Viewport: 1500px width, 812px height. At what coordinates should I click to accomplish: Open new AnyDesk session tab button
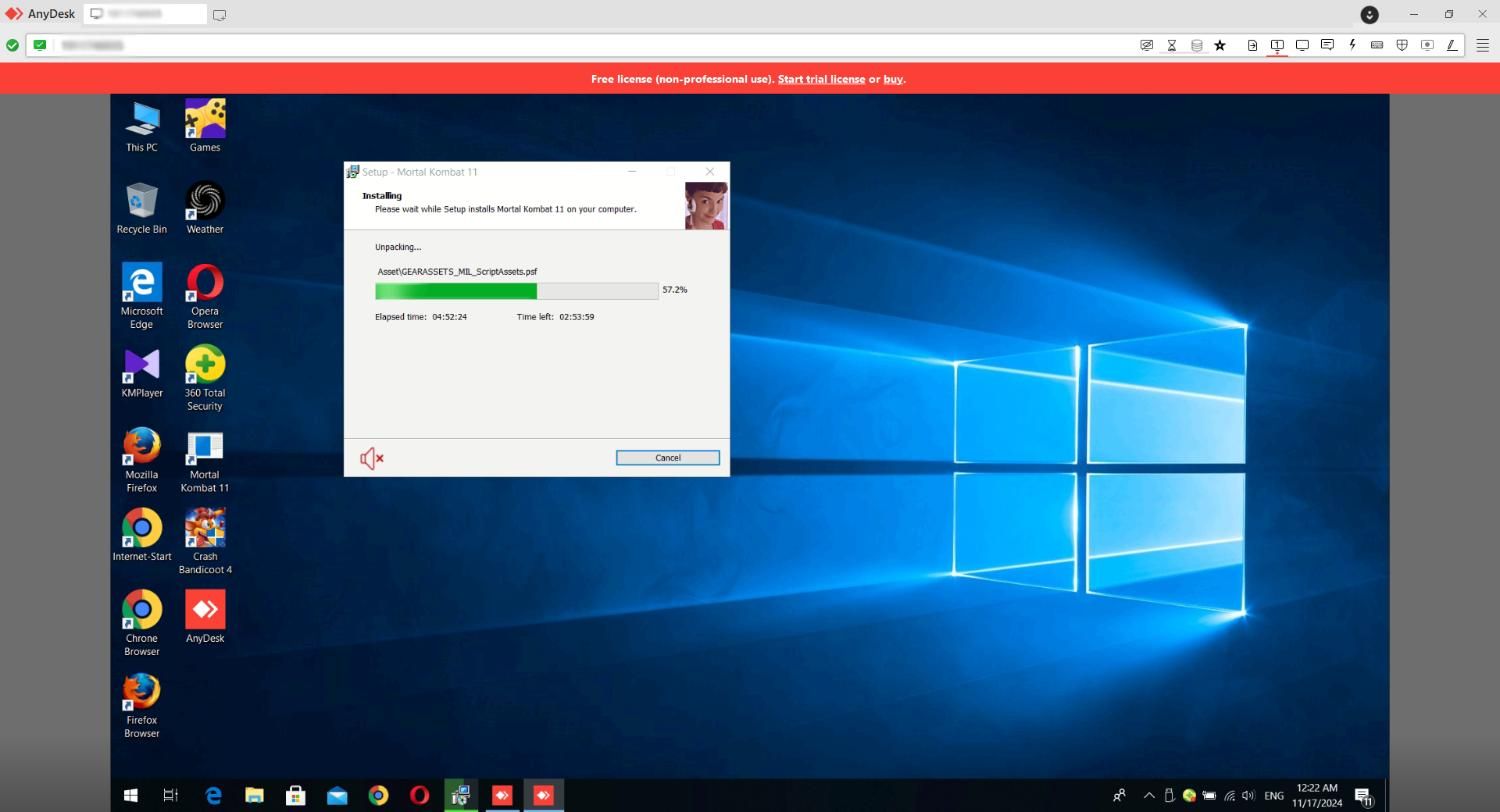coord(219,14)
